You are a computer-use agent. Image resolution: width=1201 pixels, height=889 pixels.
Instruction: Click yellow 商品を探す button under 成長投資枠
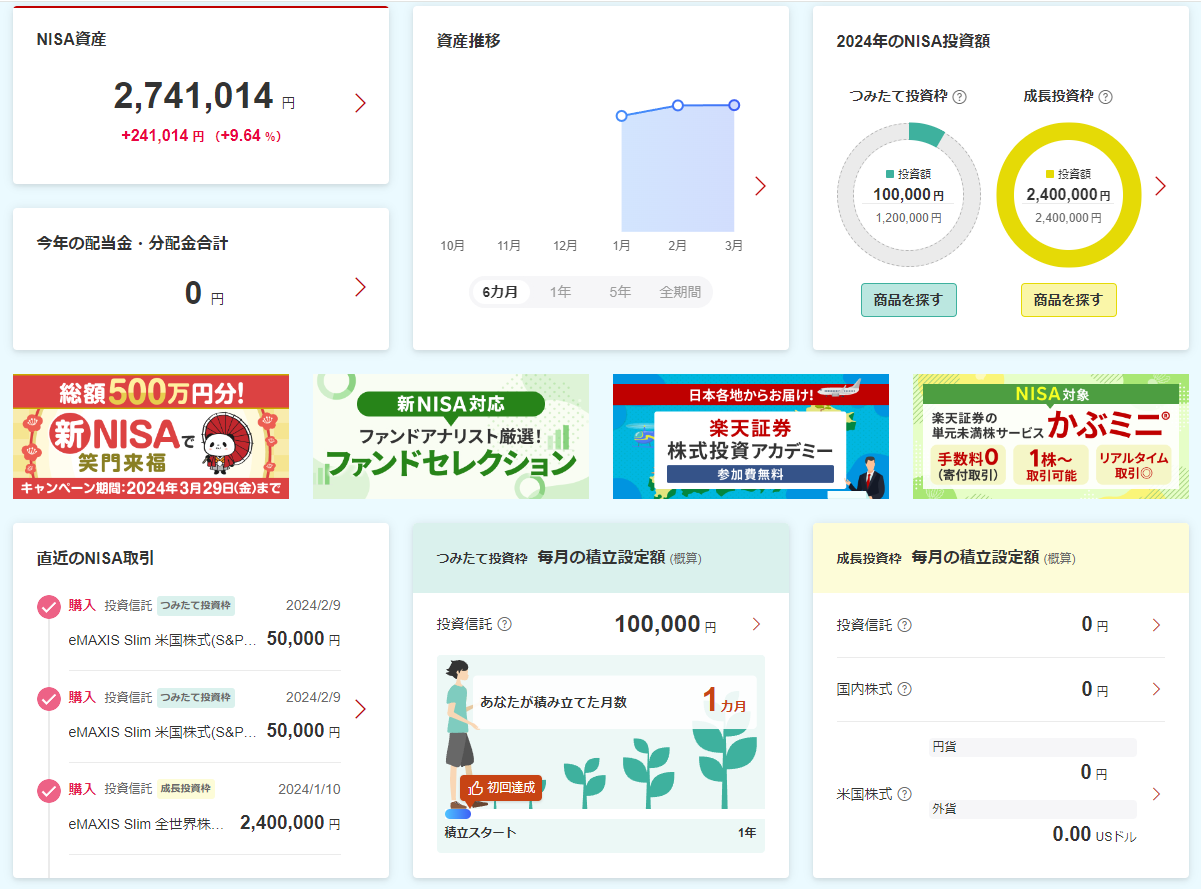tap(1068, 300)
